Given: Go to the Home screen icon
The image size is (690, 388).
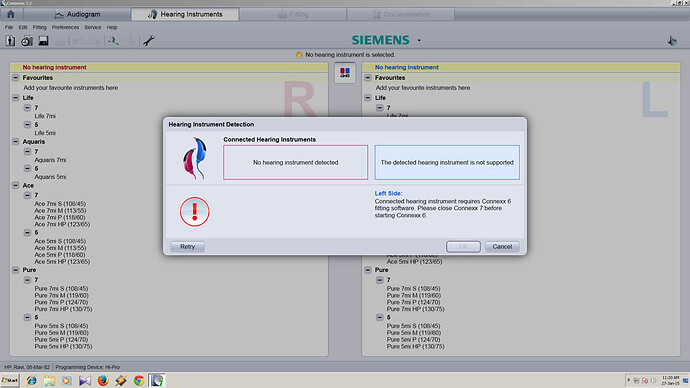Looking at the screenshot, I should point(11,14).
